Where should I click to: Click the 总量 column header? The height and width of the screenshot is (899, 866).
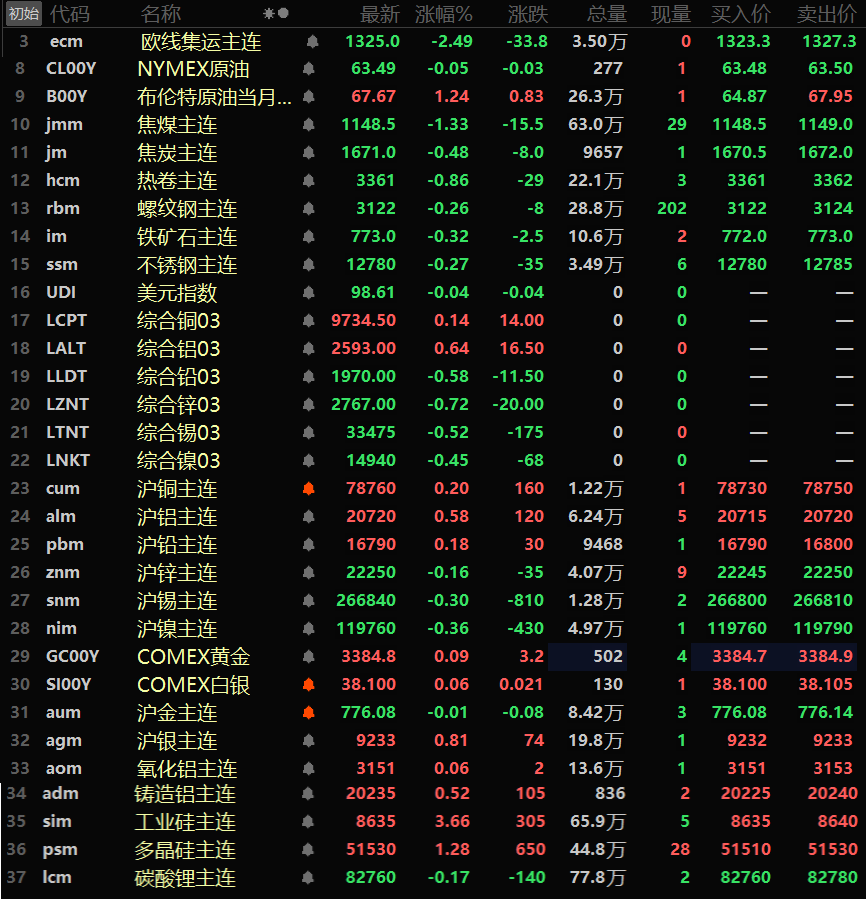(607, 14)
